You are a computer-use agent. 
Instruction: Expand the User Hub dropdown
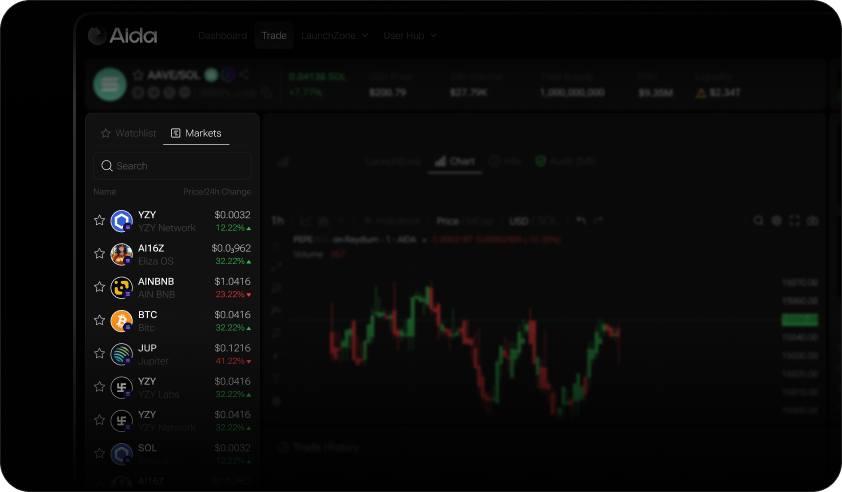coord(410,35)
